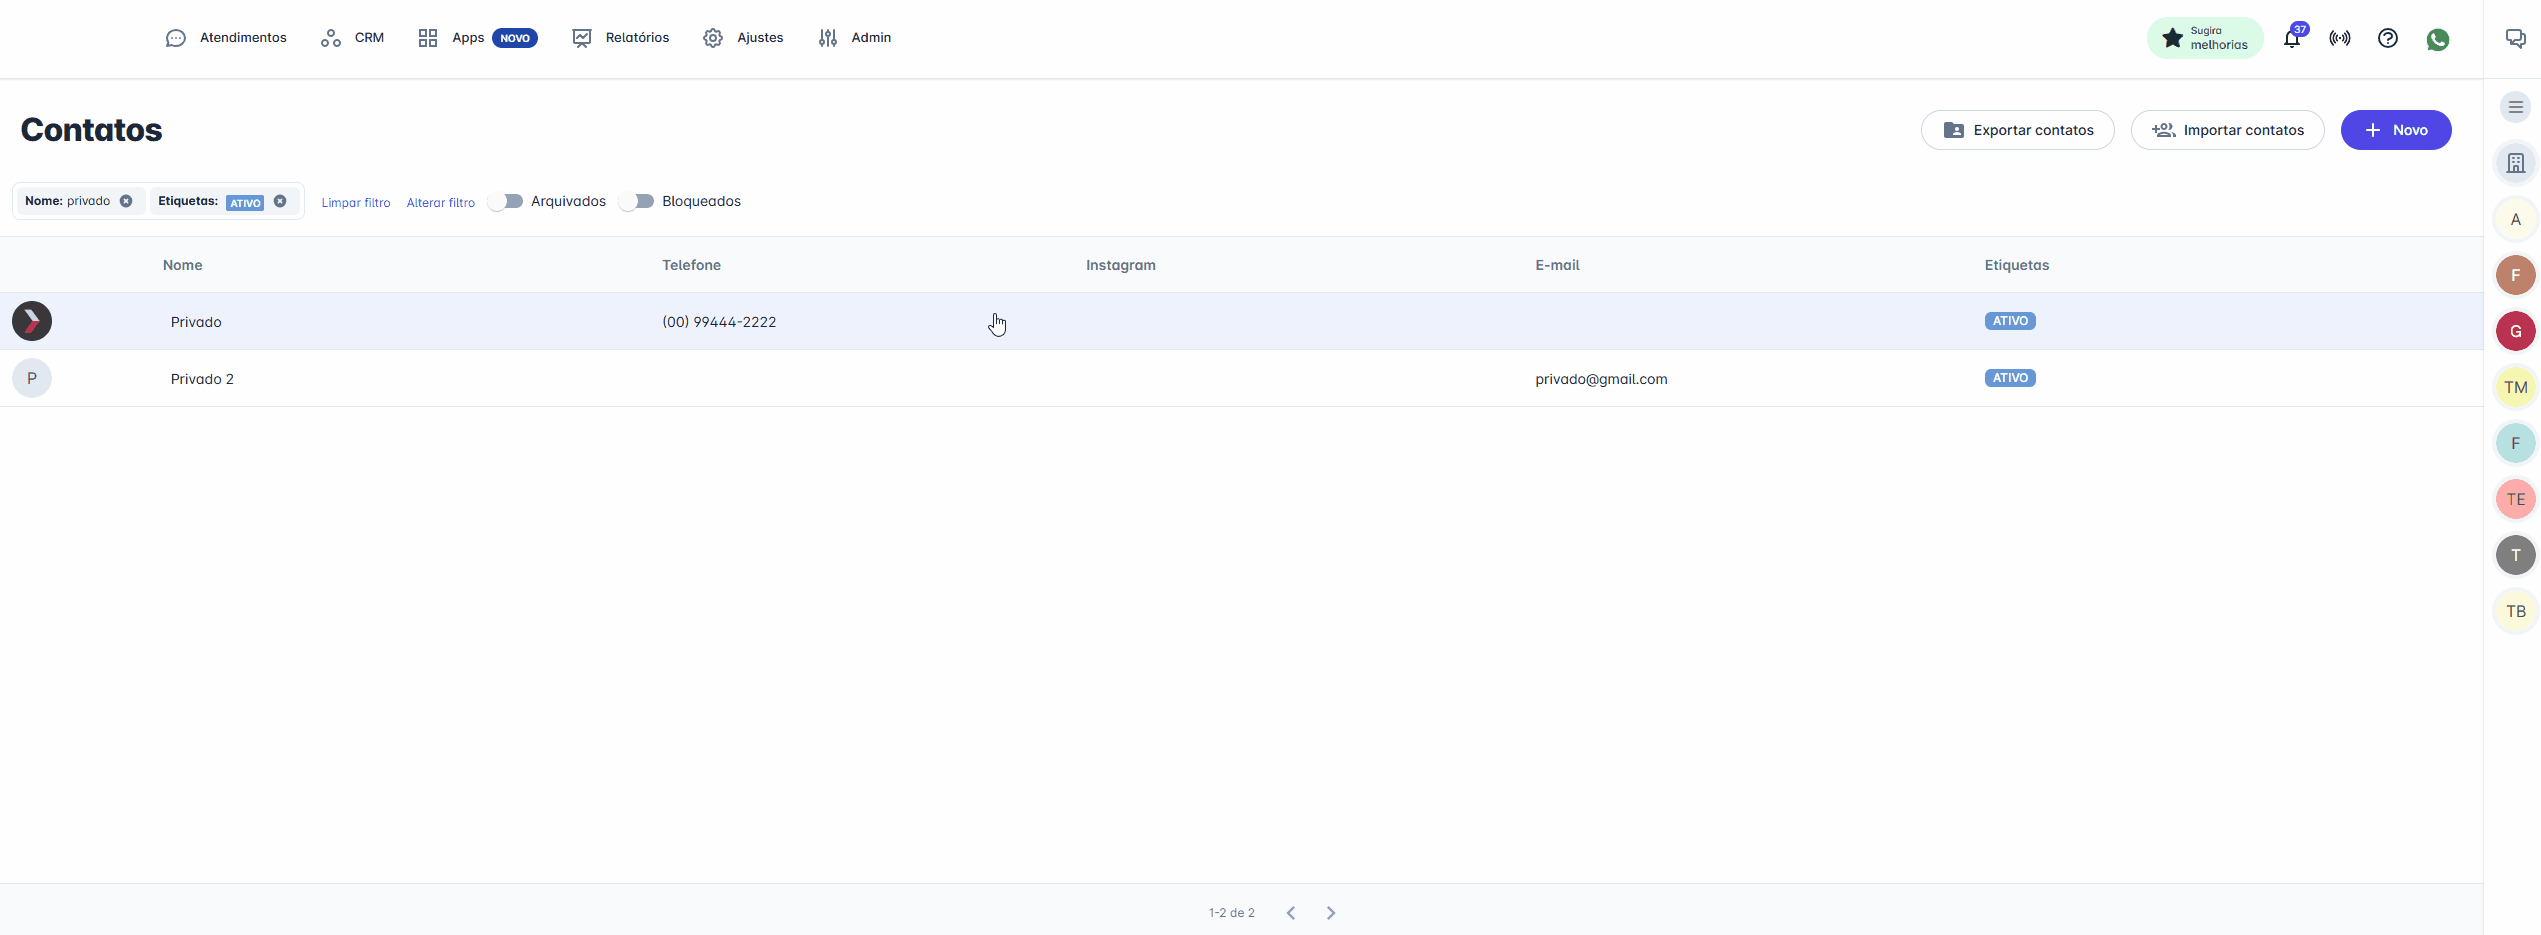Remove the Etiquetas ATIVO filter chip
Screen dimensions: 2541x935
[280, 201]
